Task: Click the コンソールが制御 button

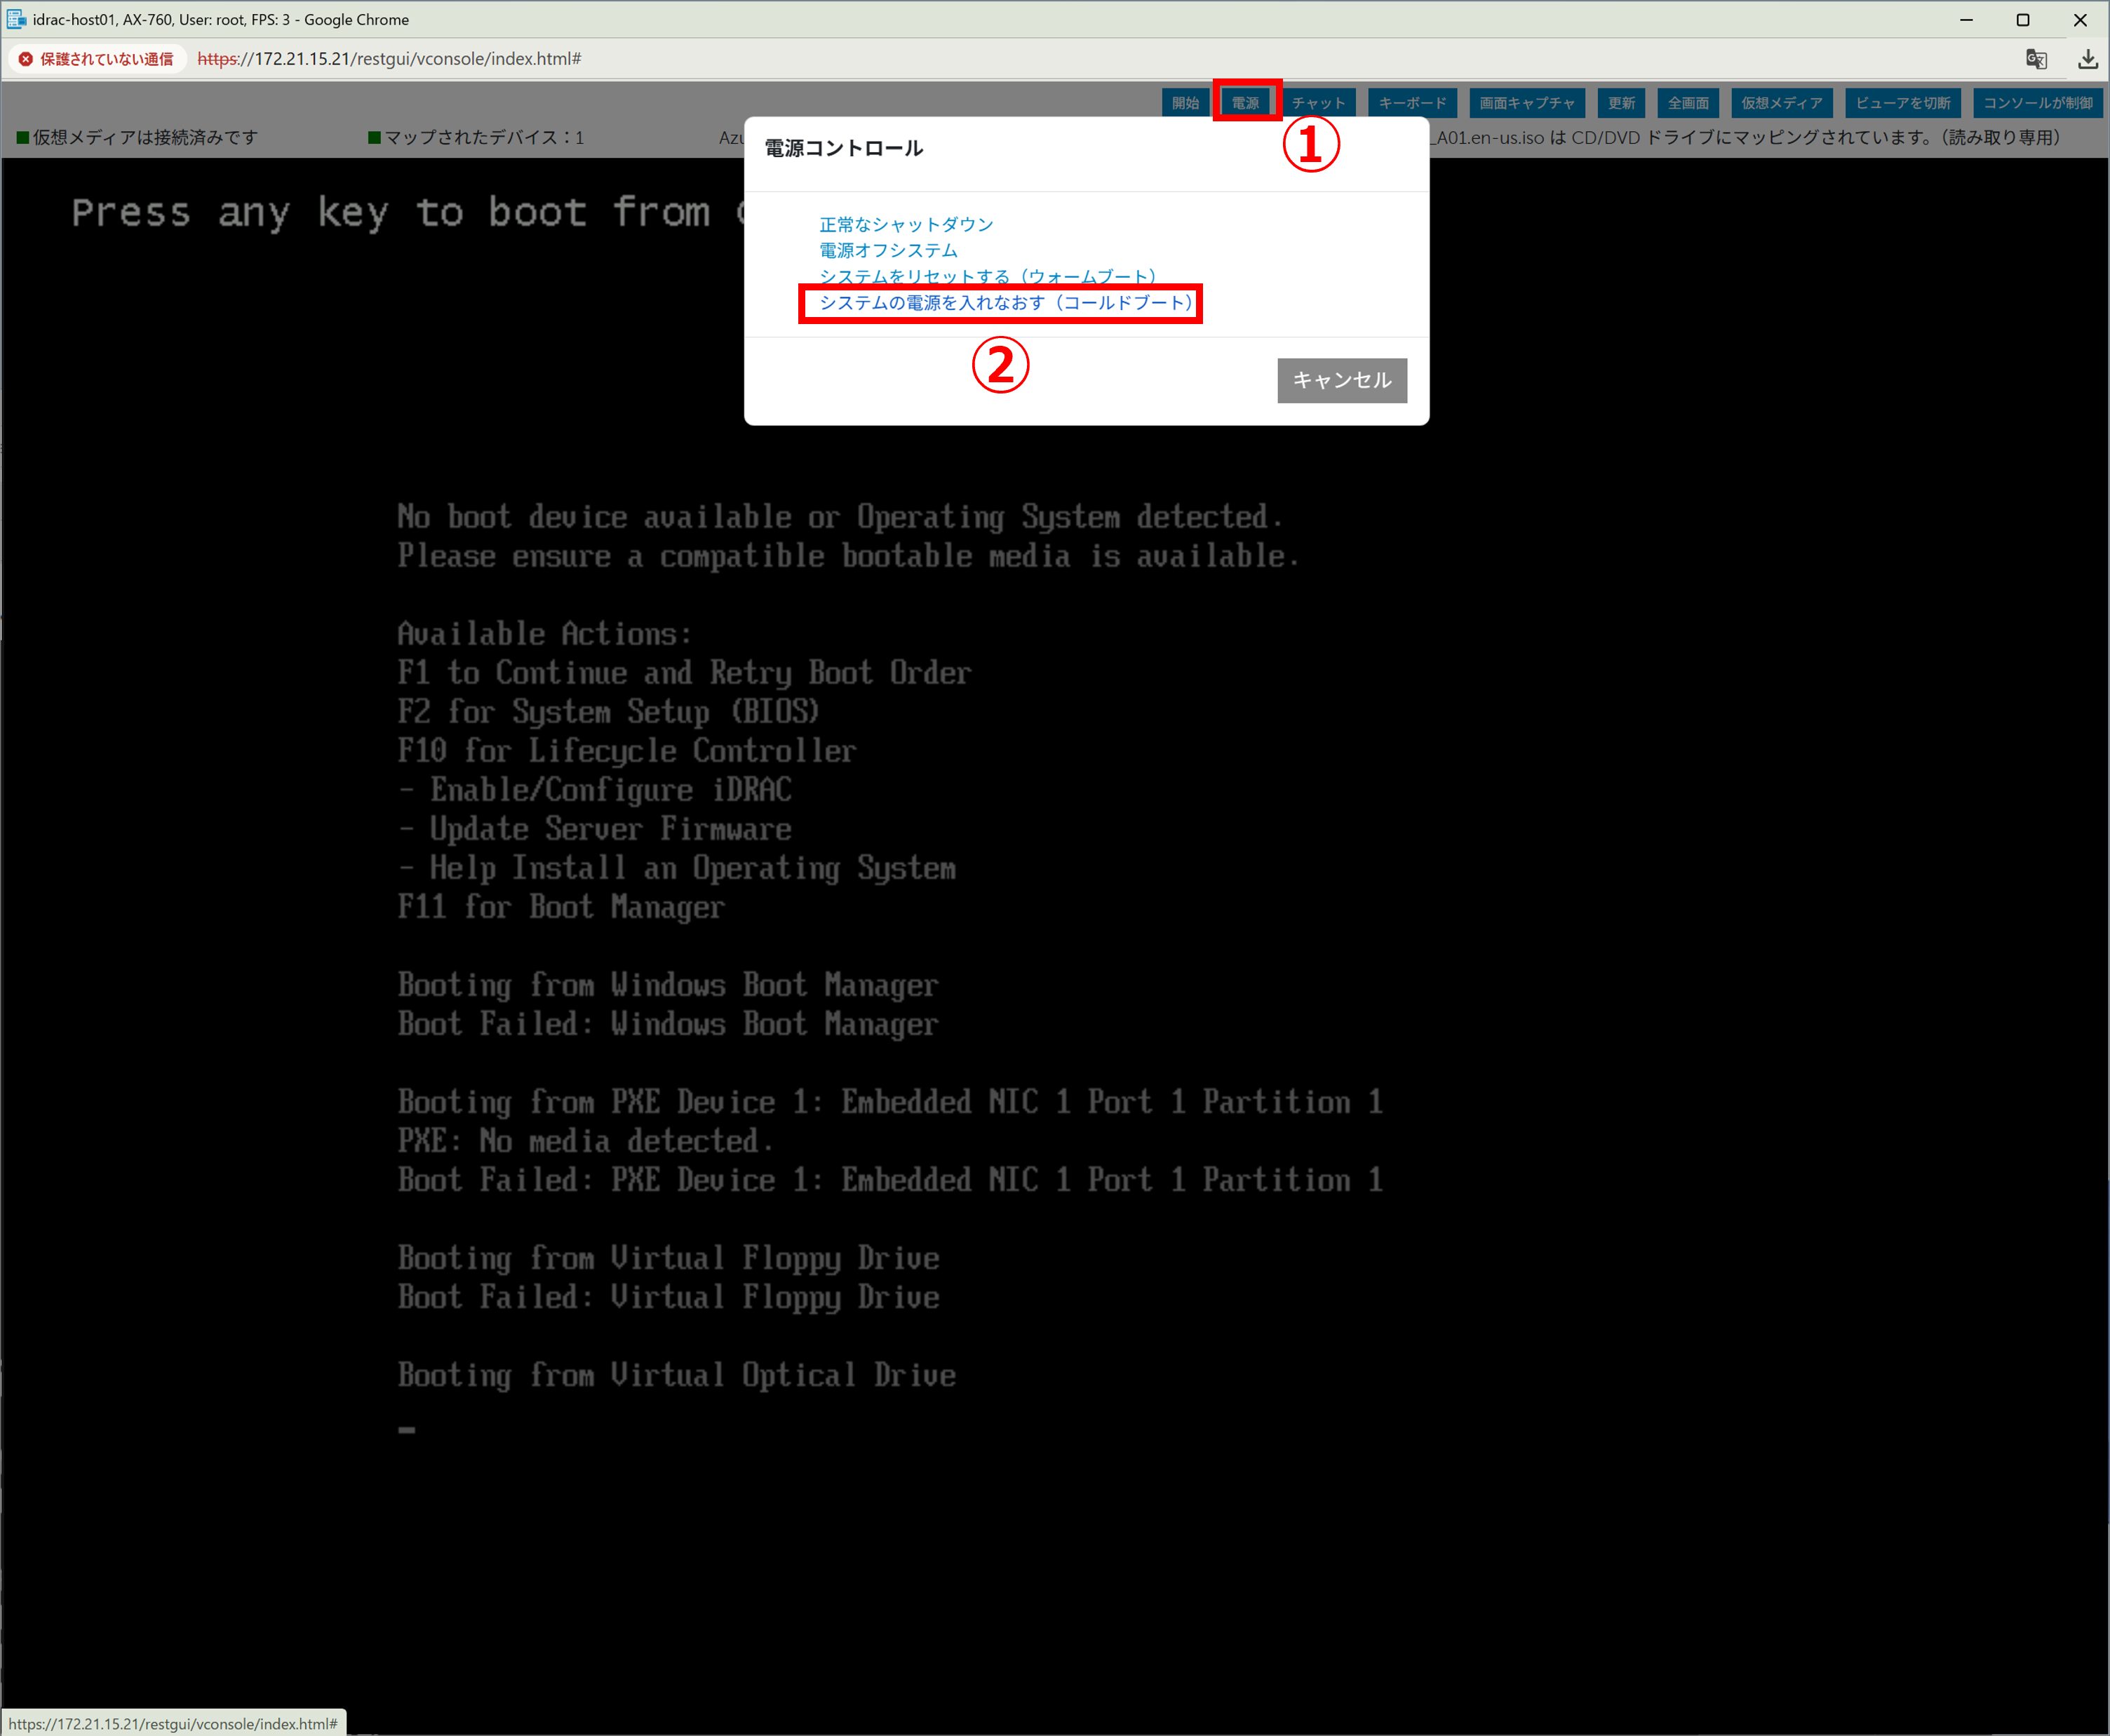Action: 2037,103
